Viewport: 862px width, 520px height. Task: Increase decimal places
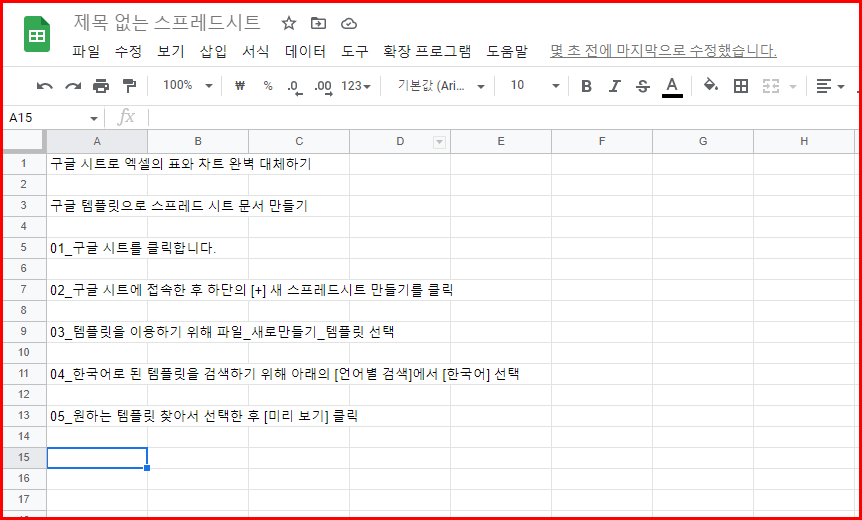click(x=323, y=87)
